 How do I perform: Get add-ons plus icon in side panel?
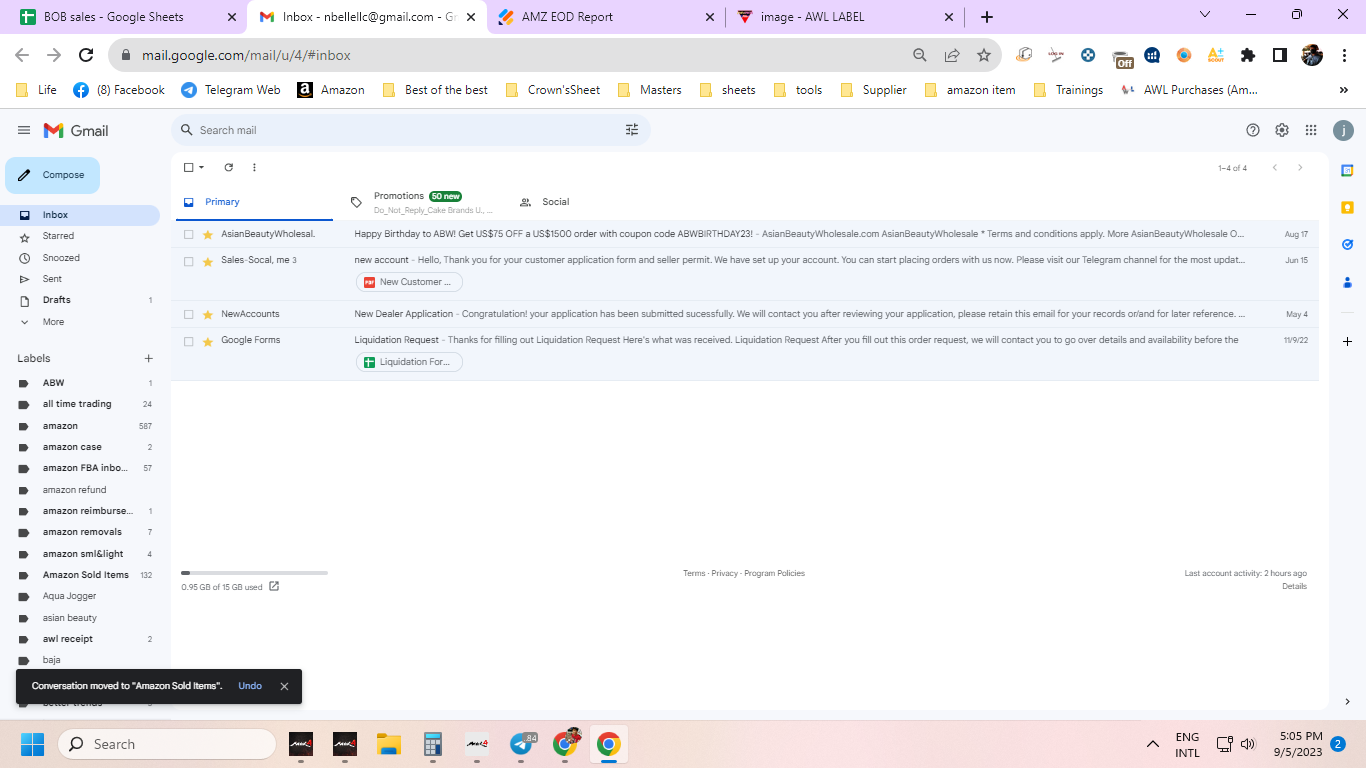click(1347, 342)
